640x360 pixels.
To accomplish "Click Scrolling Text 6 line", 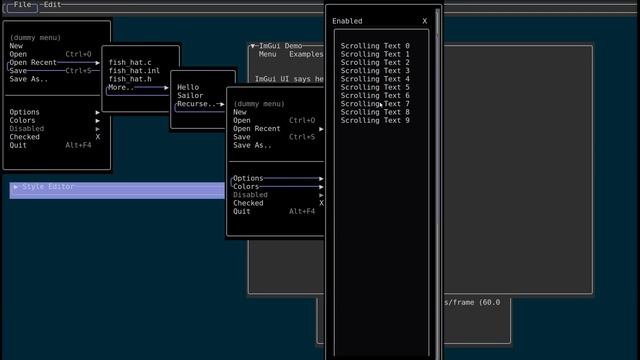I will (375, 95).
